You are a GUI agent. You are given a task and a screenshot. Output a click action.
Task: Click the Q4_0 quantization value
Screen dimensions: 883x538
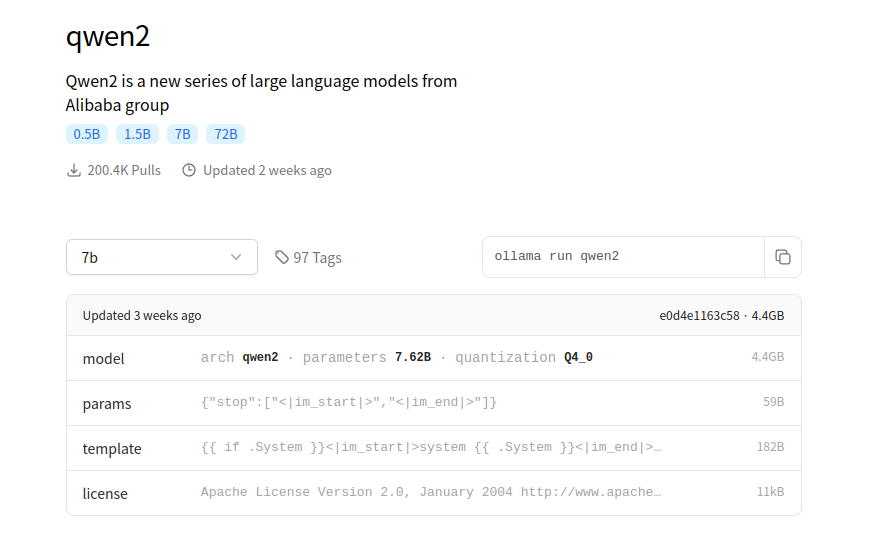(x=578, y=357)
